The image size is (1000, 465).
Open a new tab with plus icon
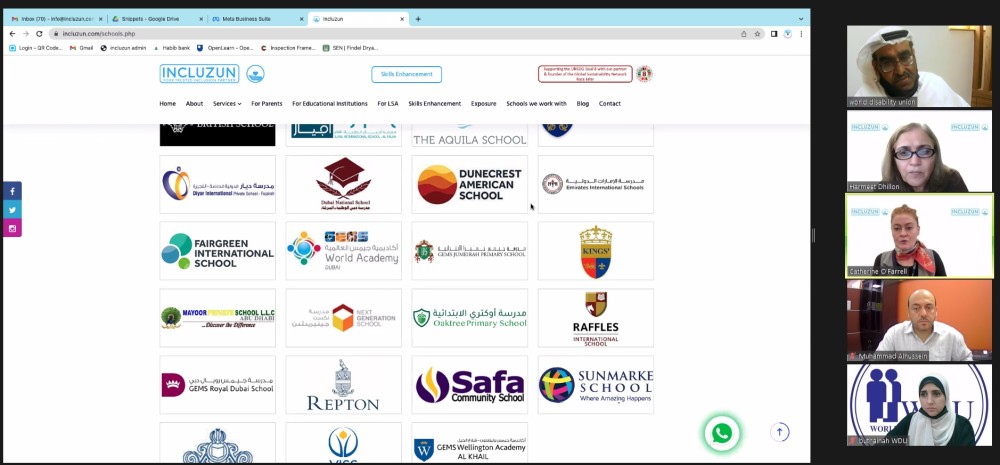pos(418,19)
